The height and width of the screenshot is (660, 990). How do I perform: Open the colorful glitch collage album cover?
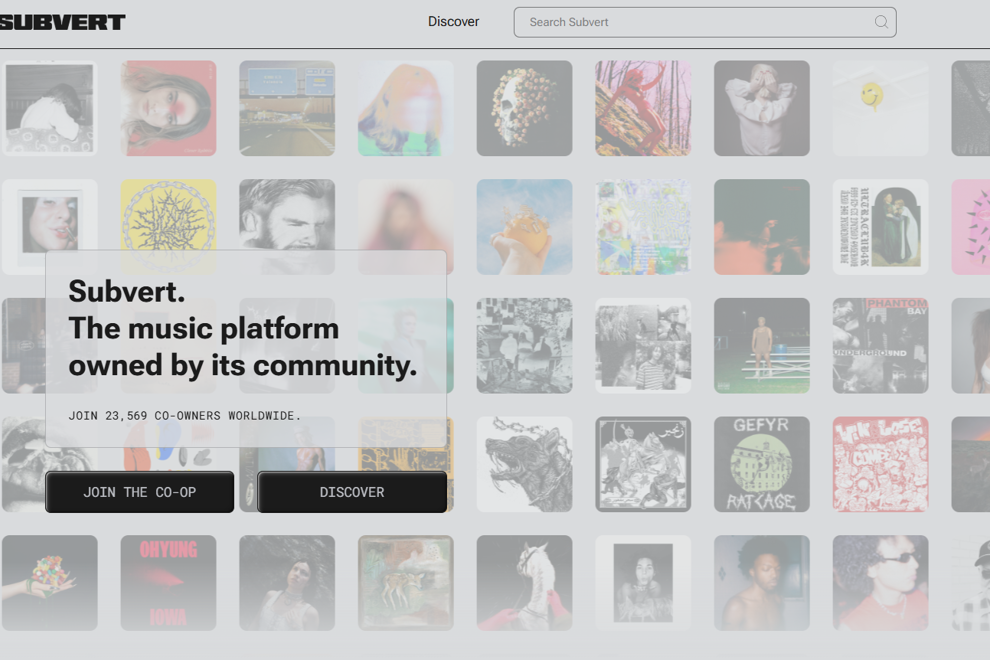click(643, 227)
